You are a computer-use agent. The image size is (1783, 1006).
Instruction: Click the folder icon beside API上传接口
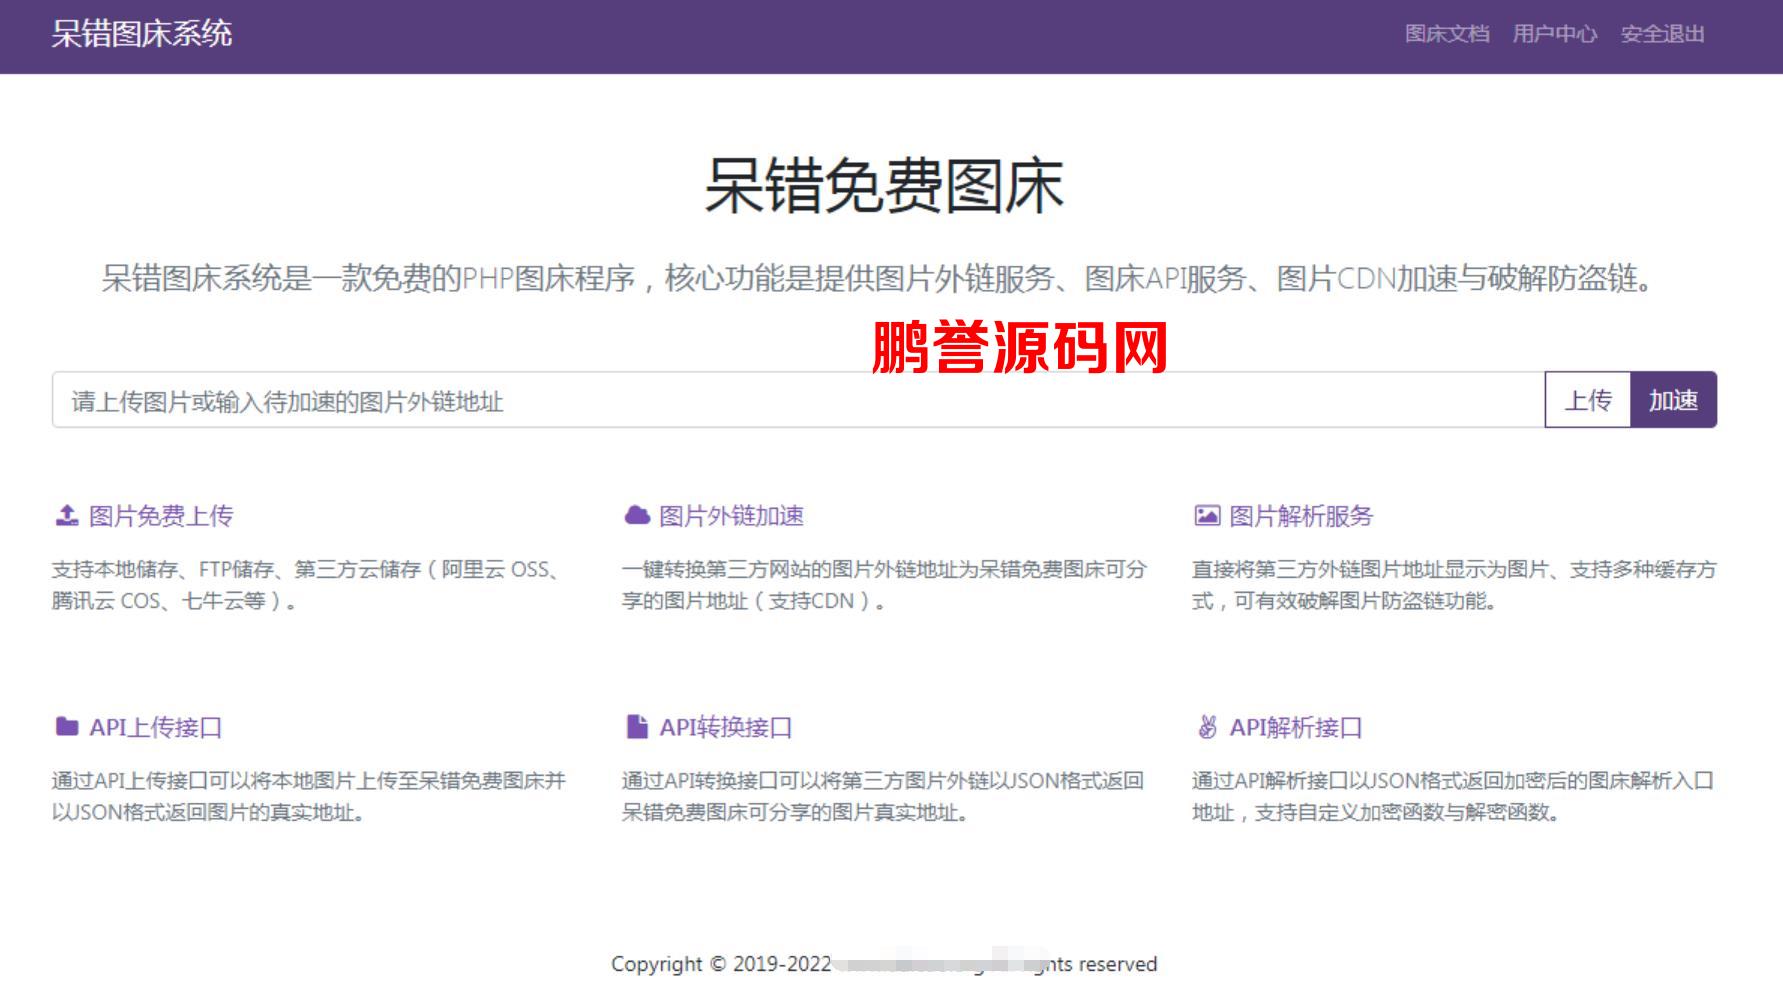67,727
